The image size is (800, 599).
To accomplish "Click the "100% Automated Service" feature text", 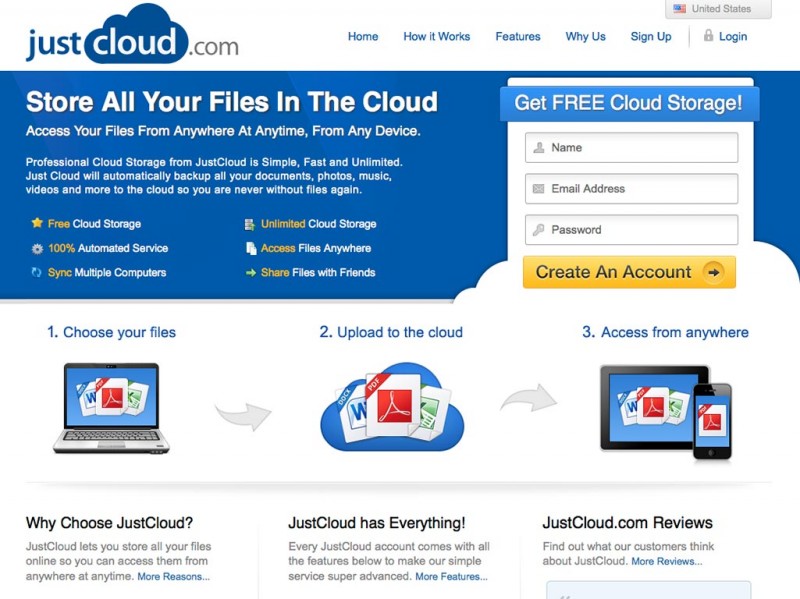I will 108,248.
